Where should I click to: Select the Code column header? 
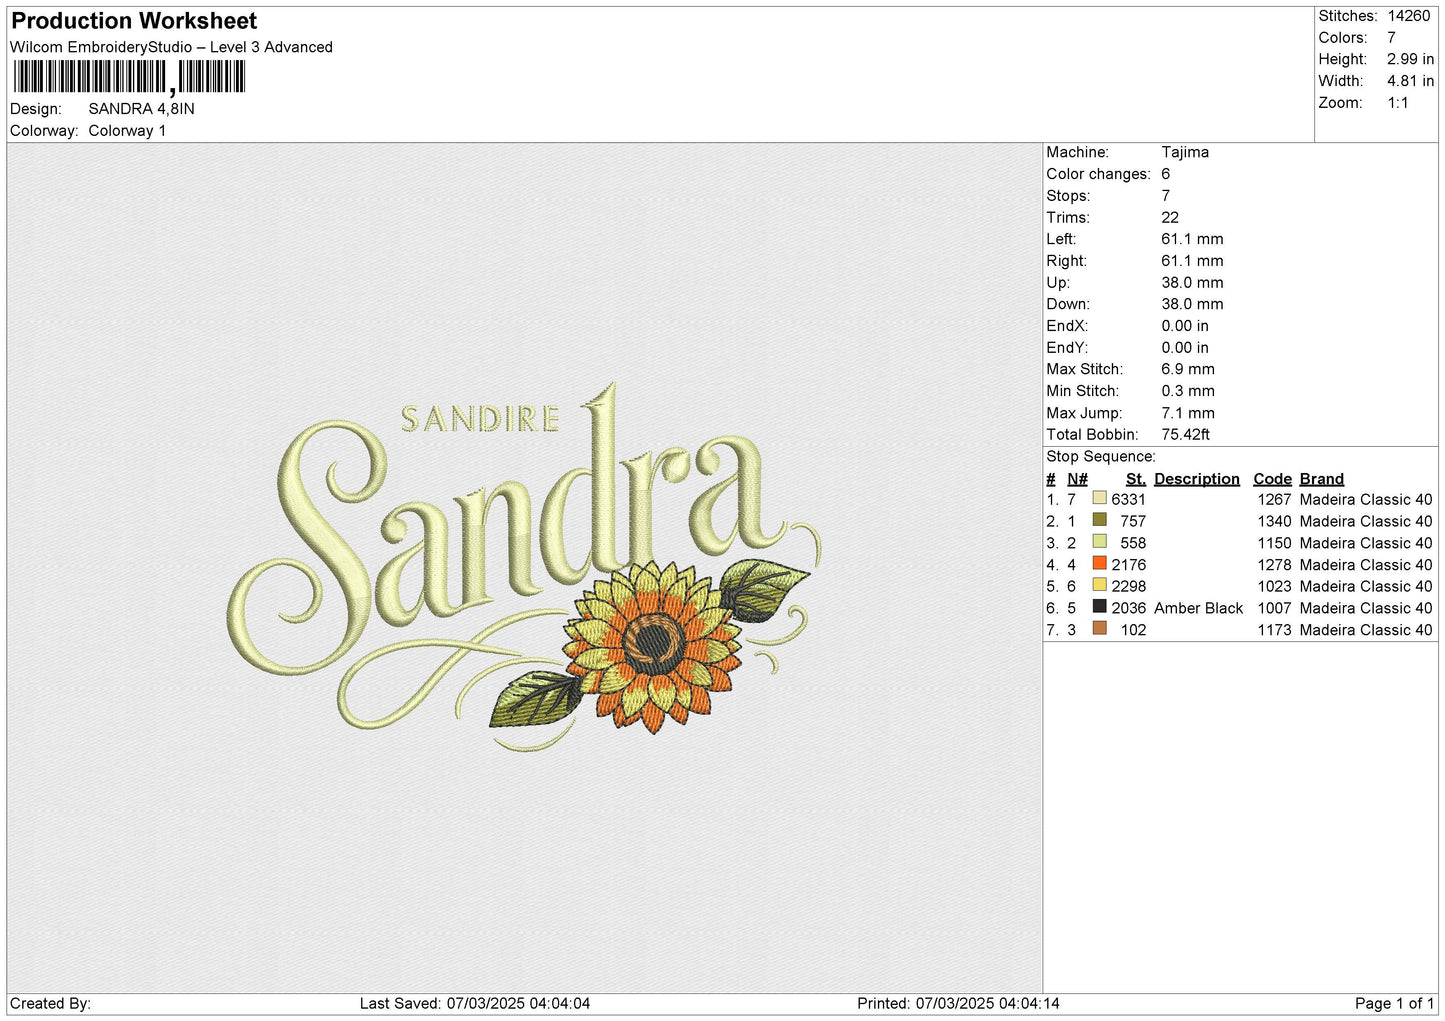tap(1272, 479)
